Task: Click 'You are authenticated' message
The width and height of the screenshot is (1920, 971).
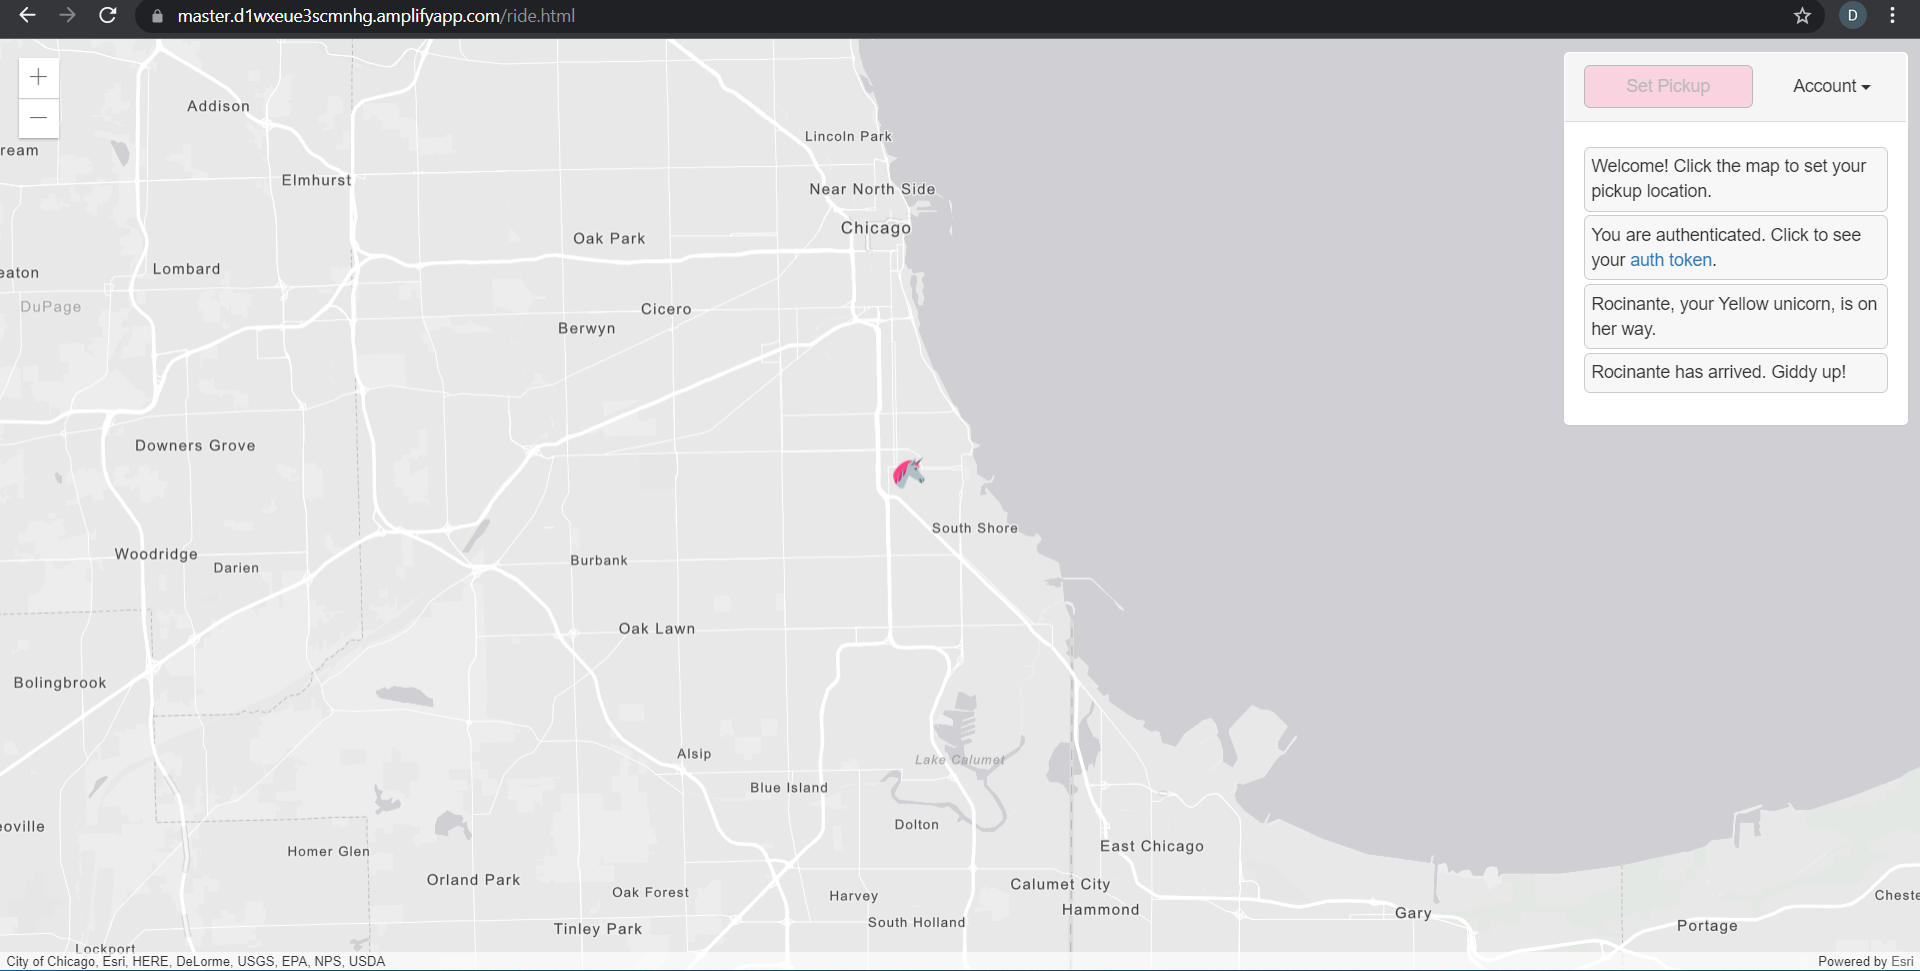Action: [x=1735, y=247]
